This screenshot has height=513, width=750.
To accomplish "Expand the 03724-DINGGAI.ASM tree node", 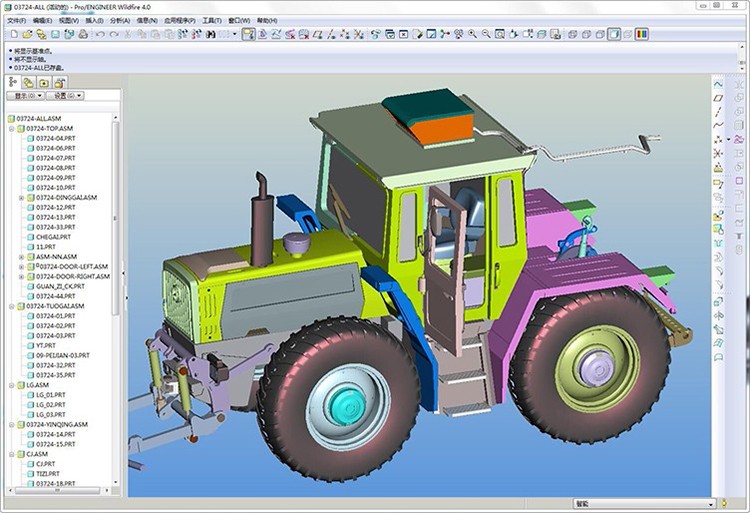I will tap(21, 198).
